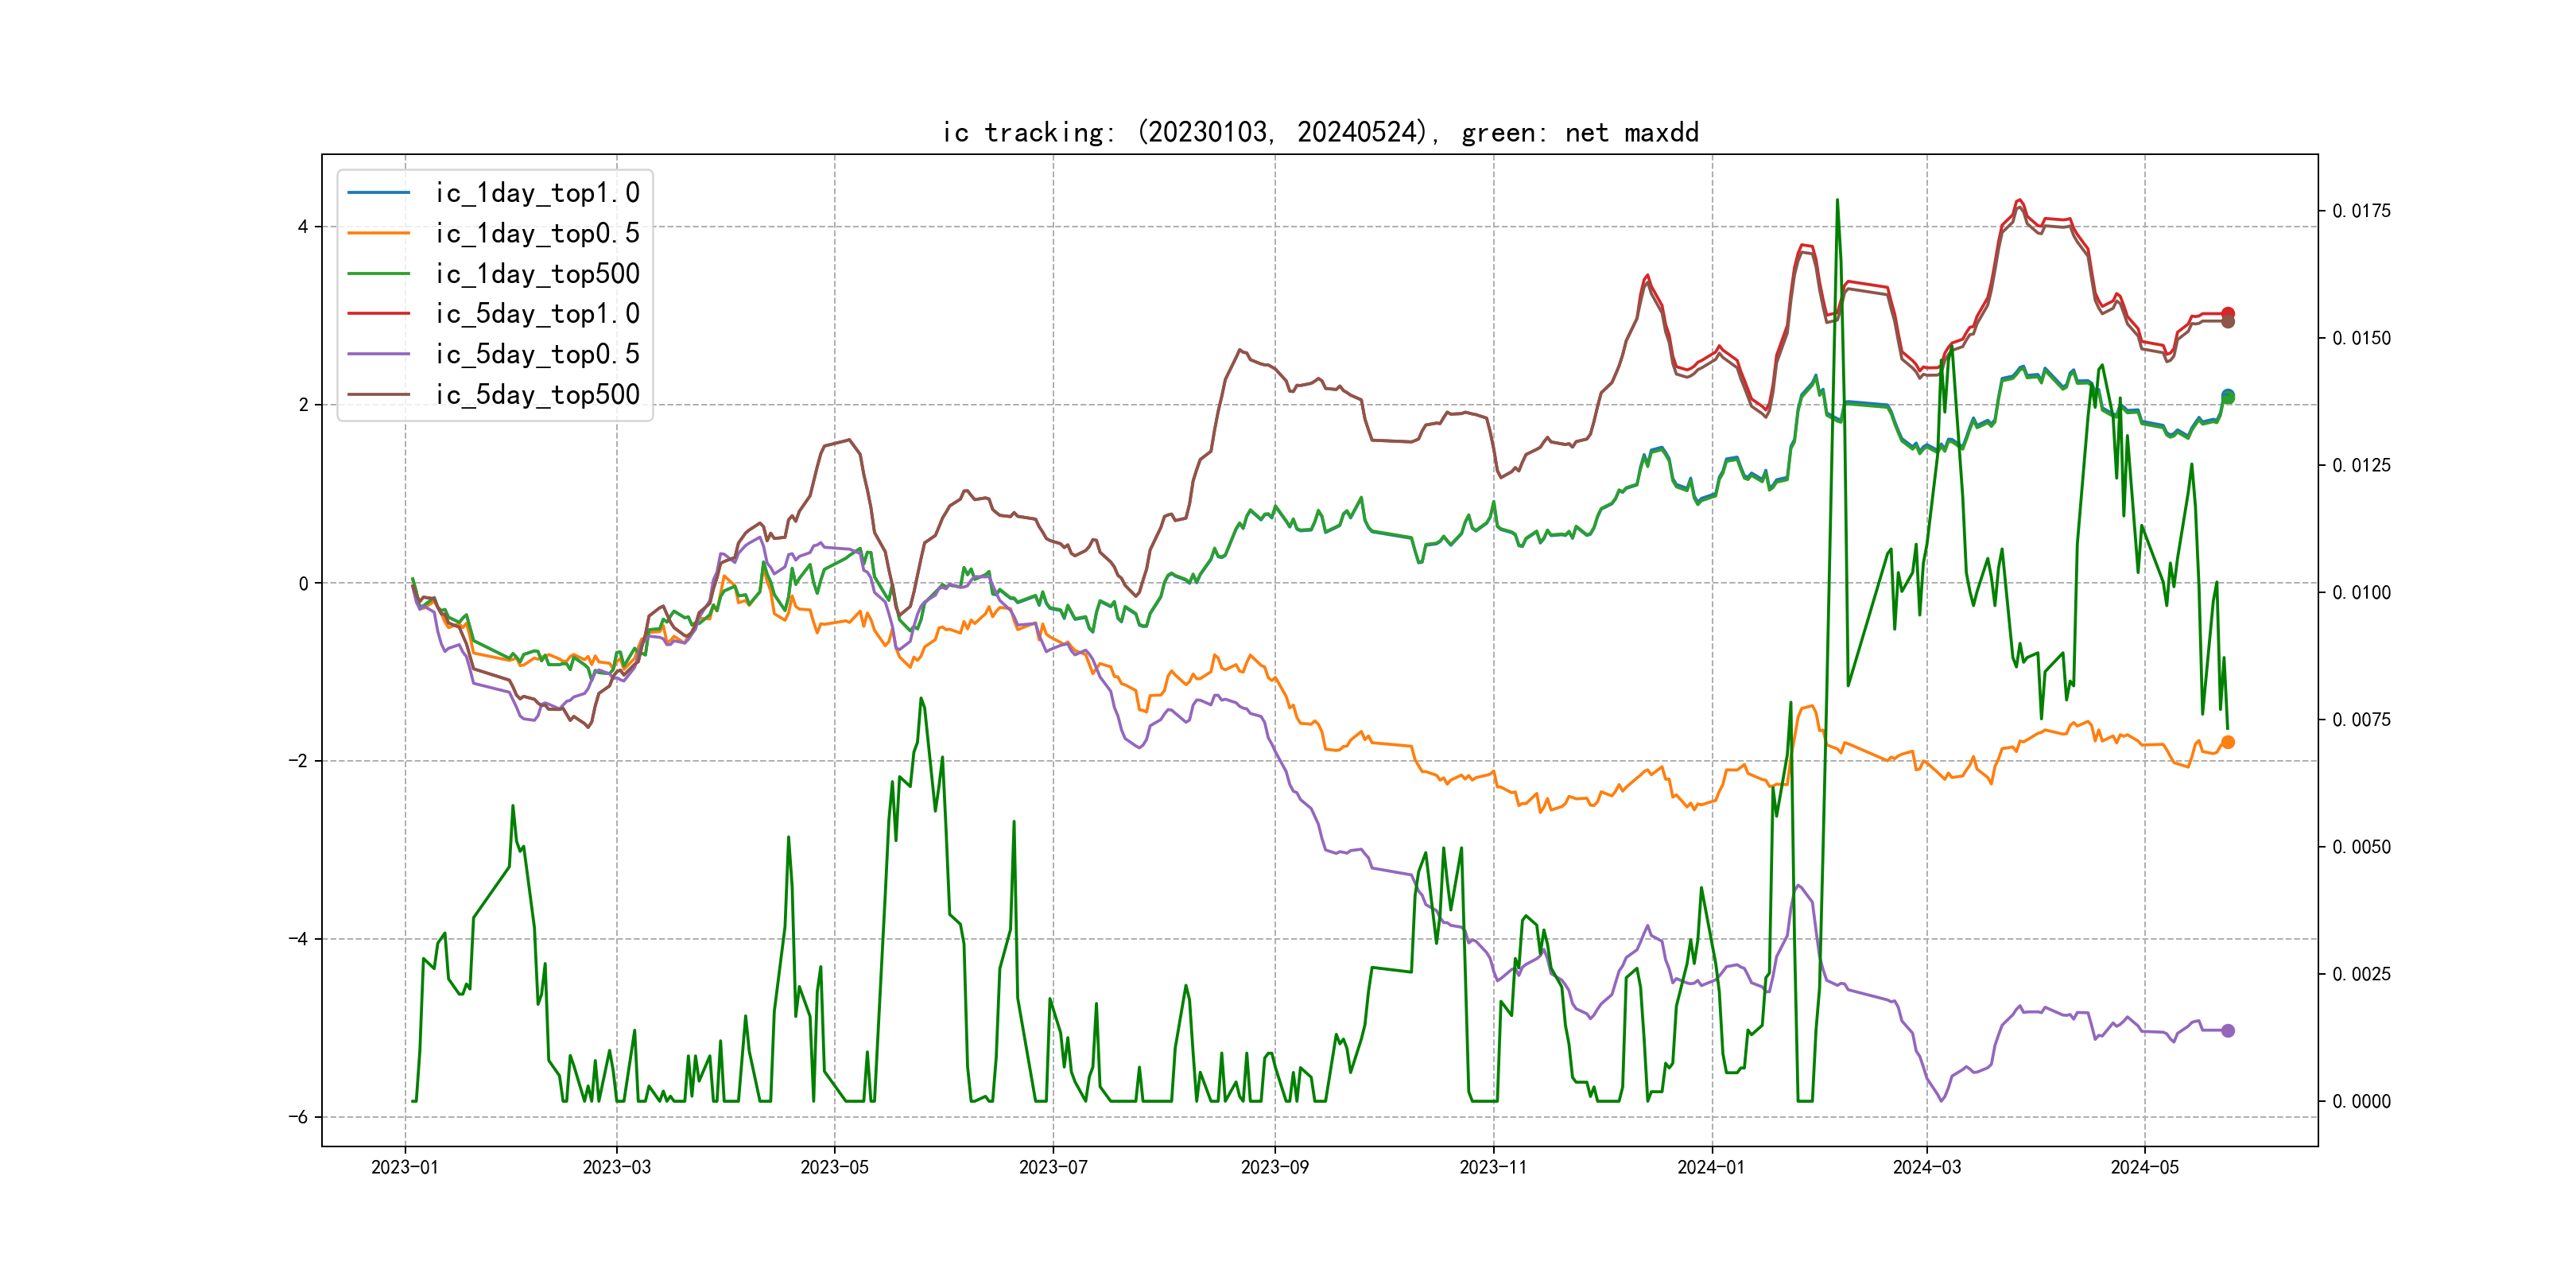
Task: Click the 0.0000 right-axis tick label
Action: point(2361,1101)
